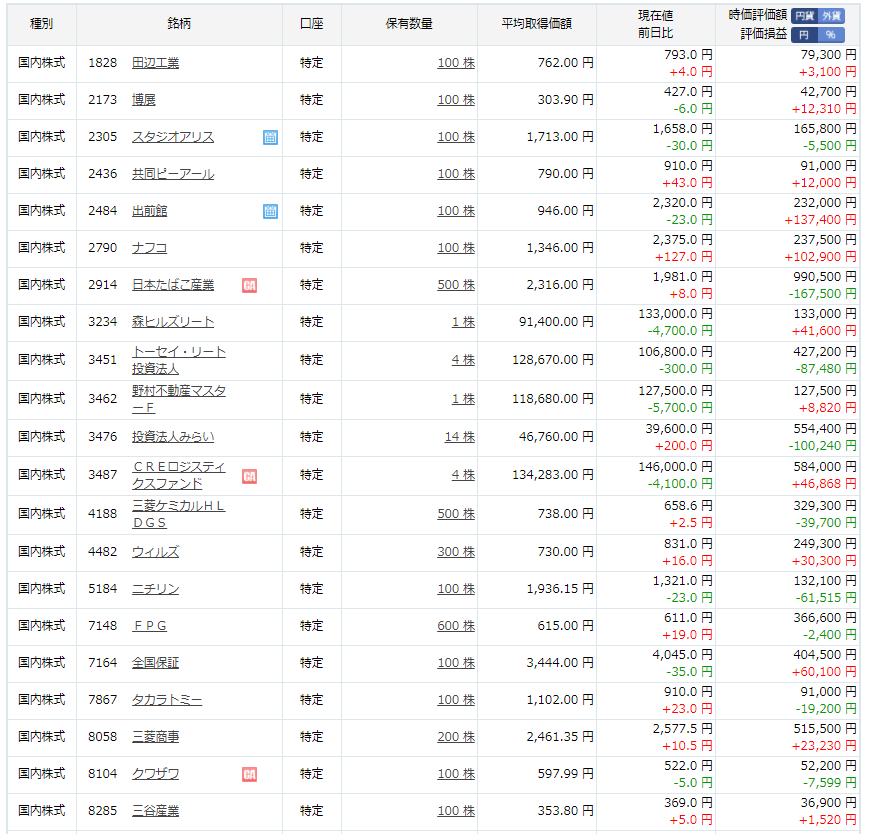Click 100 株 quantity for 全国保証
The height and width of the screenshot is (834, 870).
[x=456, y=663]
